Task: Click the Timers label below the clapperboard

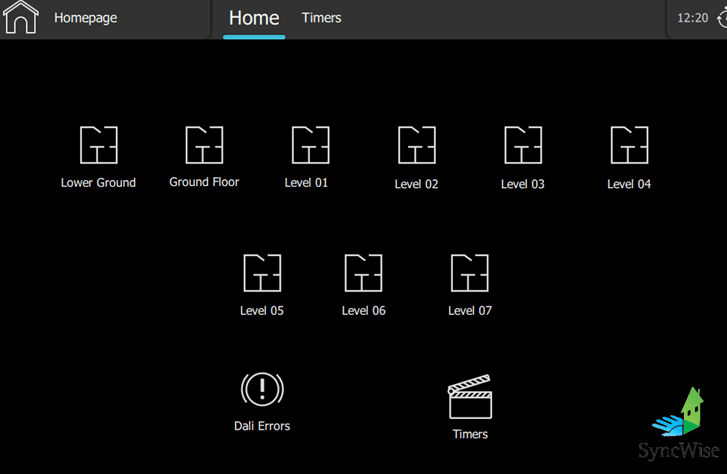Action: coord(470,434)
